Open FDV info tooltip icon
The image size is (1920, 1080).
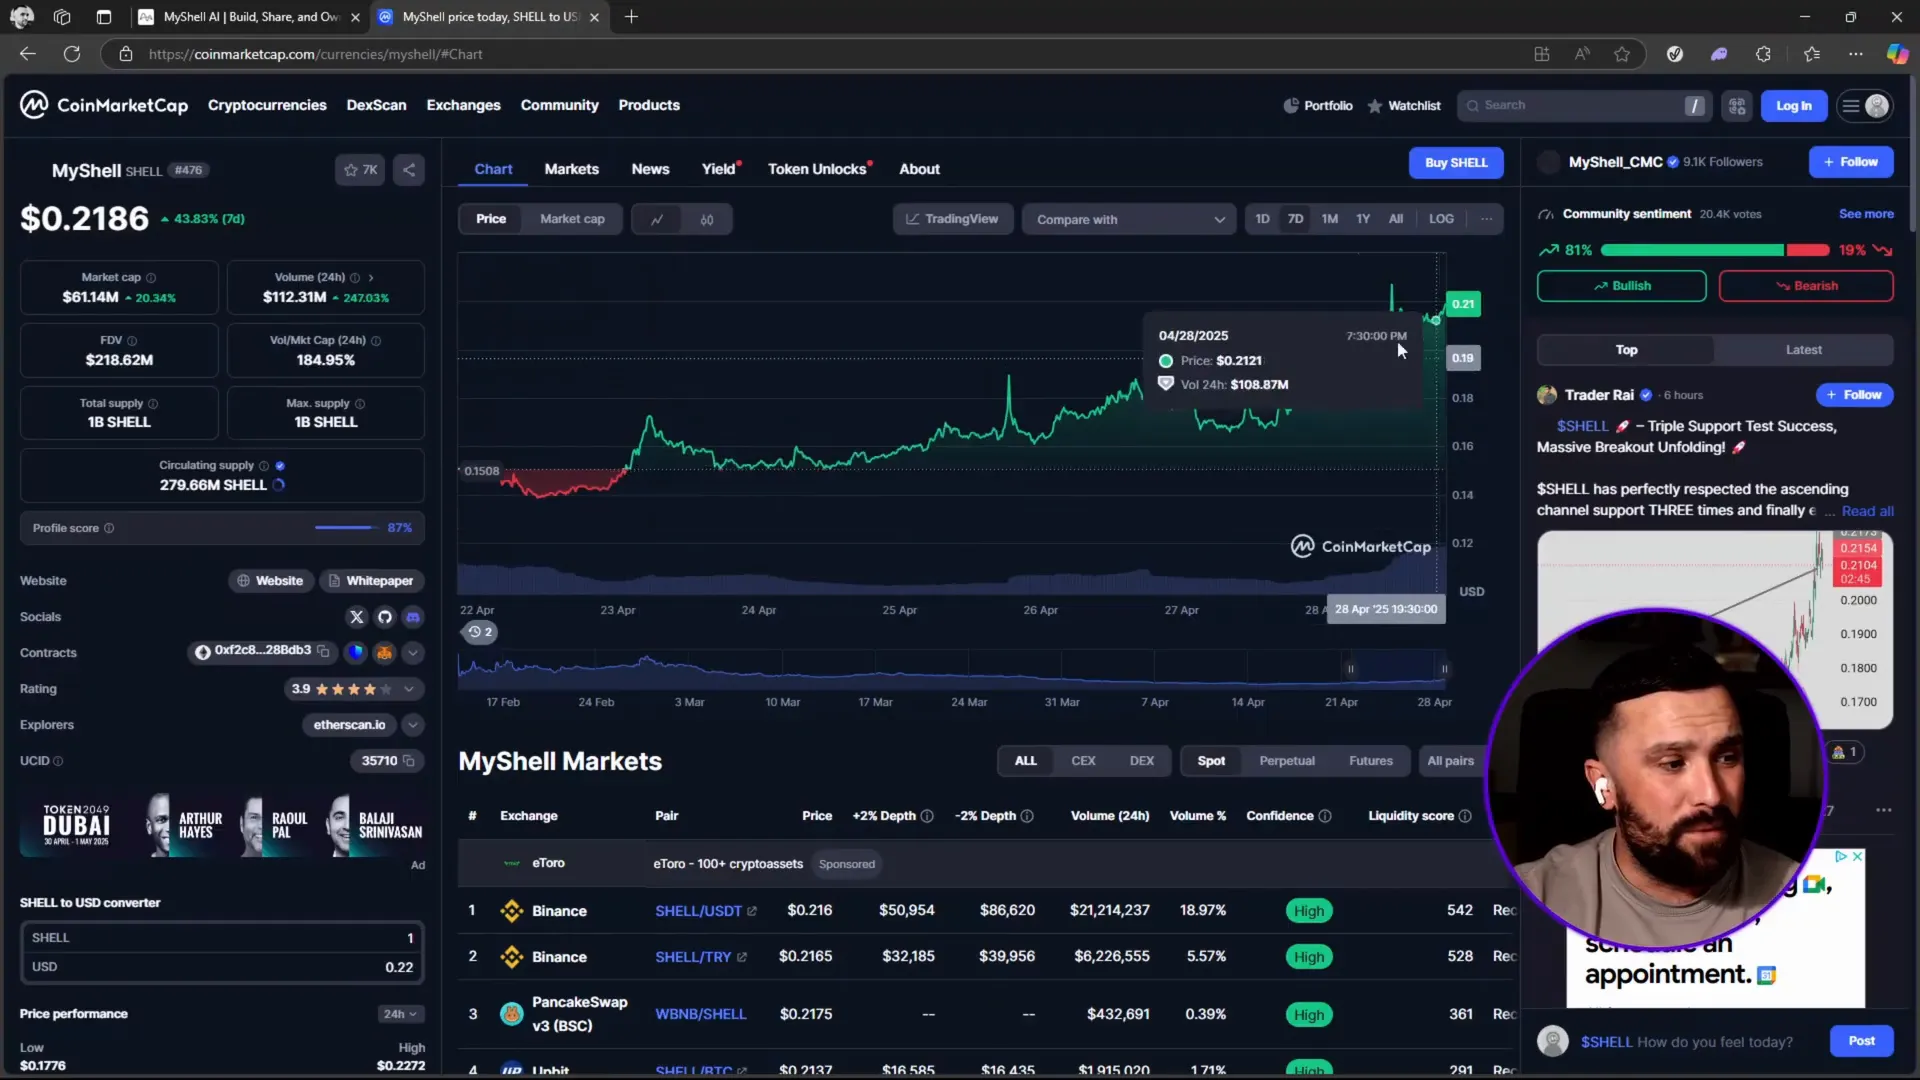pyautogui.click(x=132, y=340)
